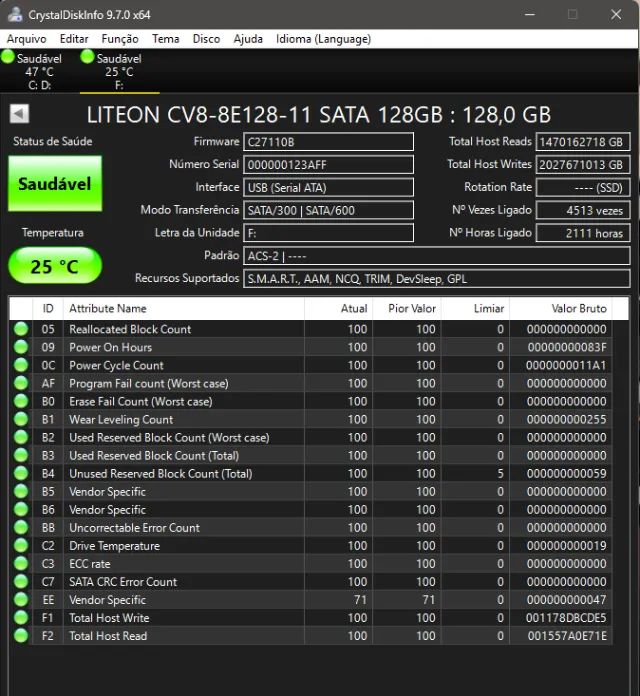Click the Modo Transferência field SATA/300 | SATA/600
The image size is (640, 696).
(x=328, y=210)
